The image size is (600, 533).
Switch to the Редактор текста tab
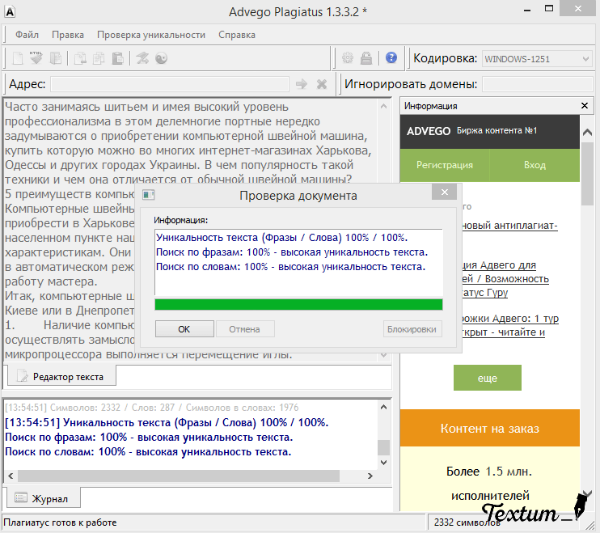click(62, 377)
